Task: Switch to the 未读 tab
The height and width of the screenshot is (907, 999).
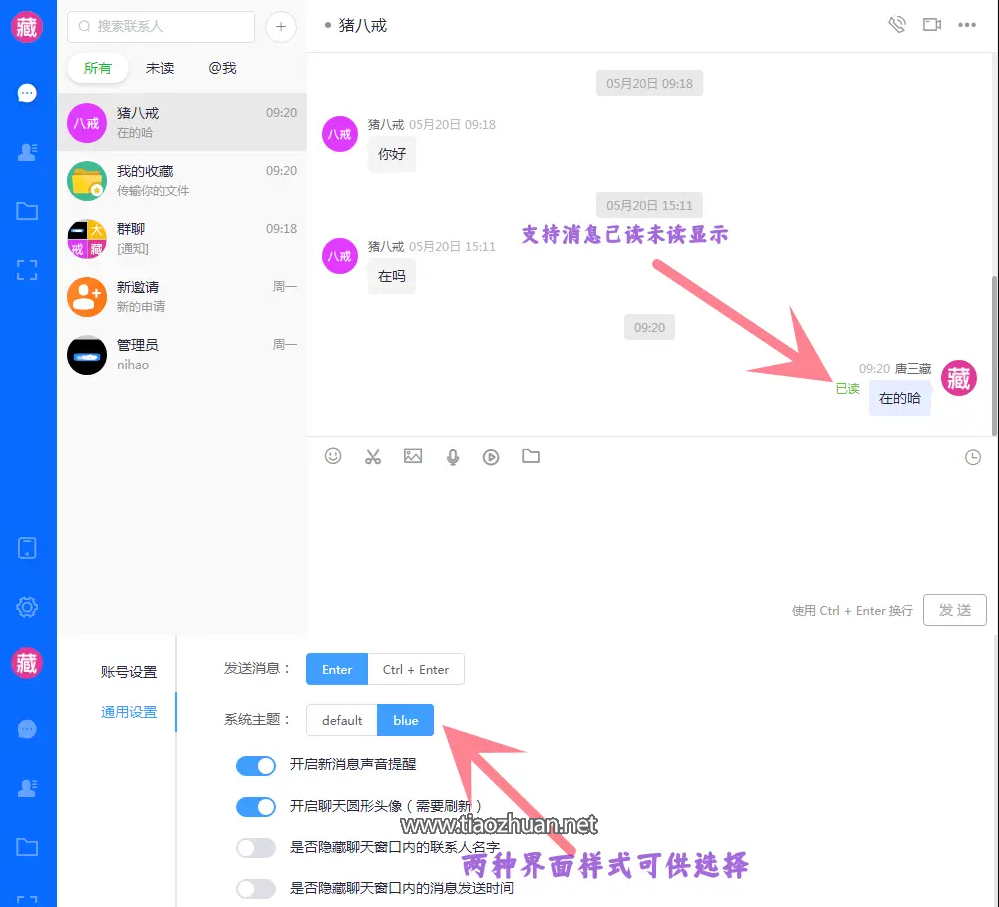Action: point(160,68)
